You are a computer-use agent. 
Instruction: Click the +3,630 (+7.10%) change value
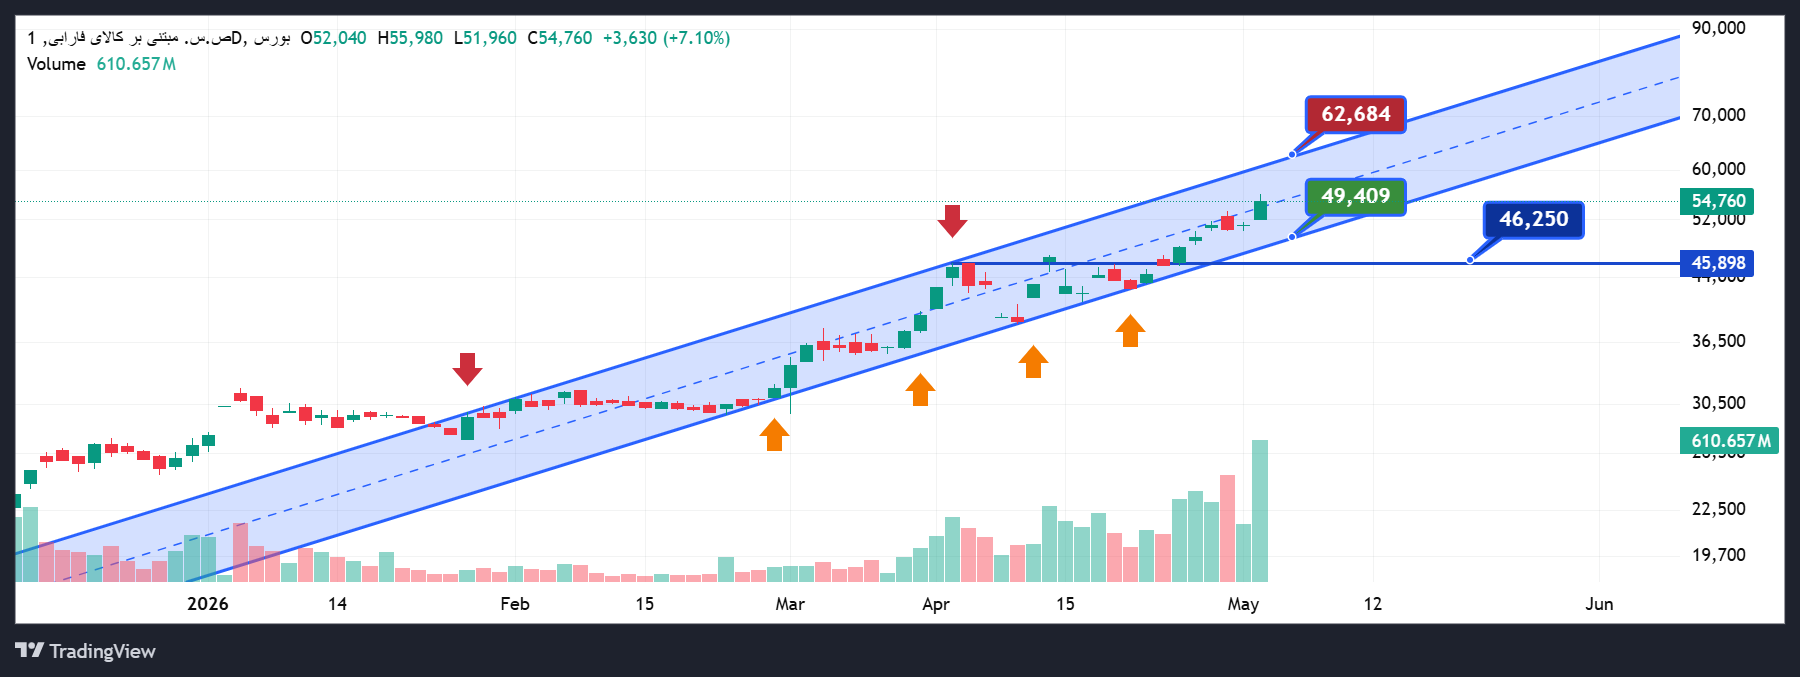[666, 38]
